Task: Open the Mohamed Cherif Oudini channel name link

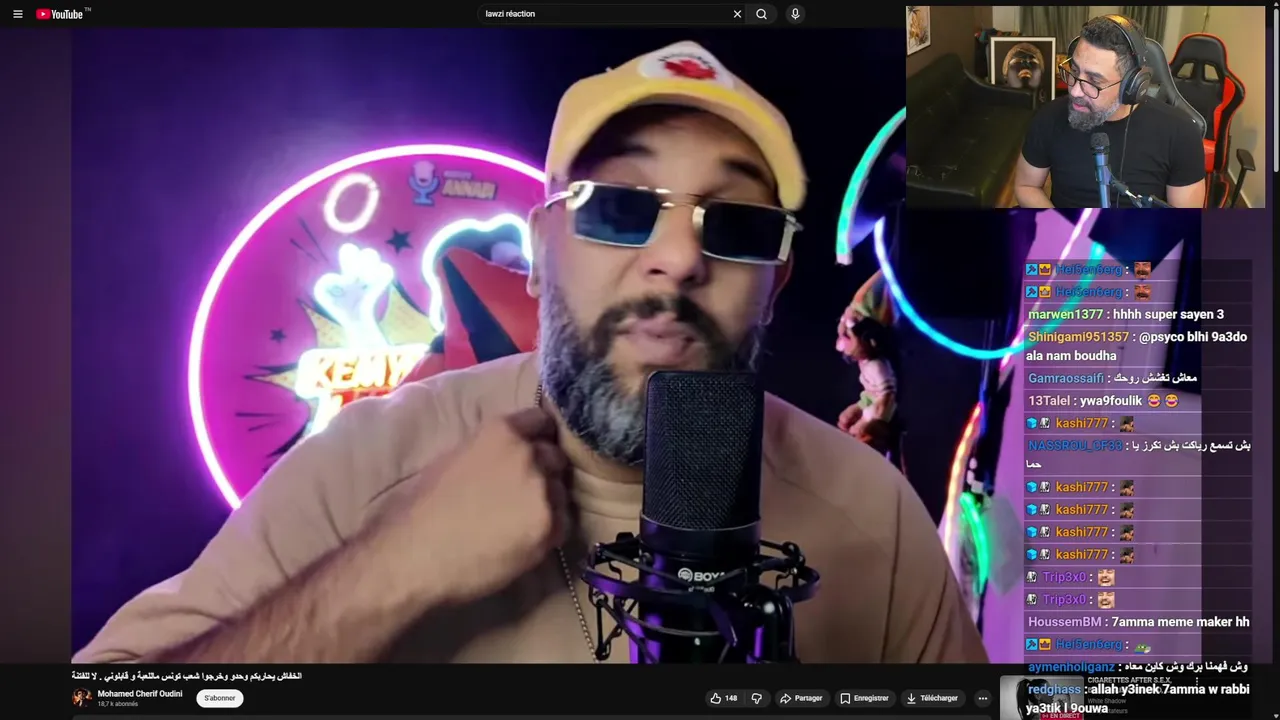Action: pos(140,693)
